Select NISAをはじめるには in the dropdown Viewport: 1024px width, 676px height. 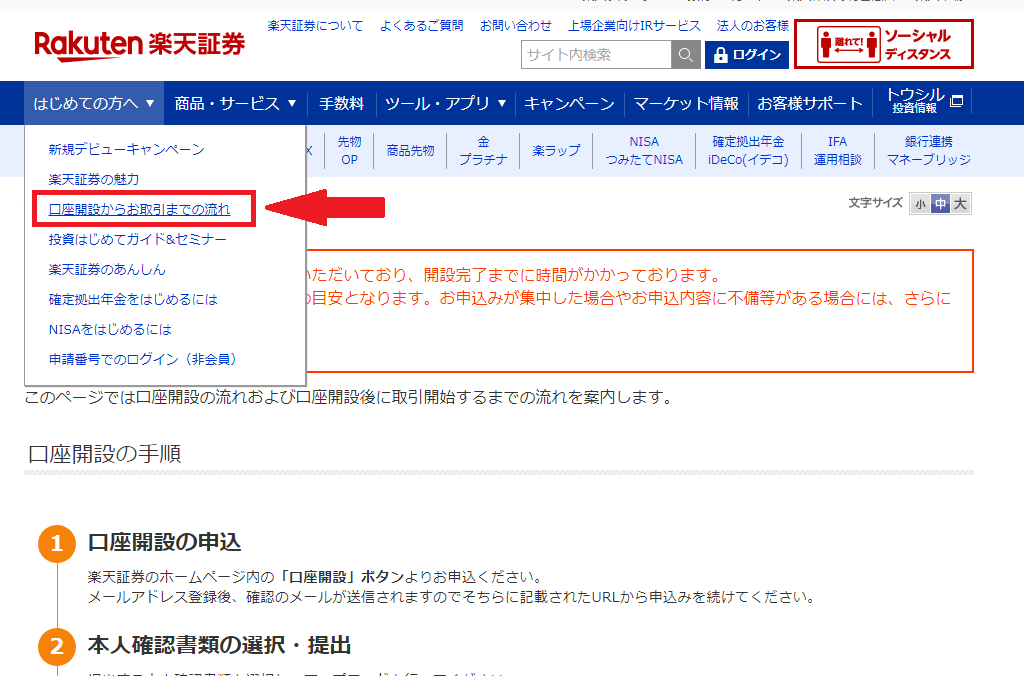tap(110, 330)
